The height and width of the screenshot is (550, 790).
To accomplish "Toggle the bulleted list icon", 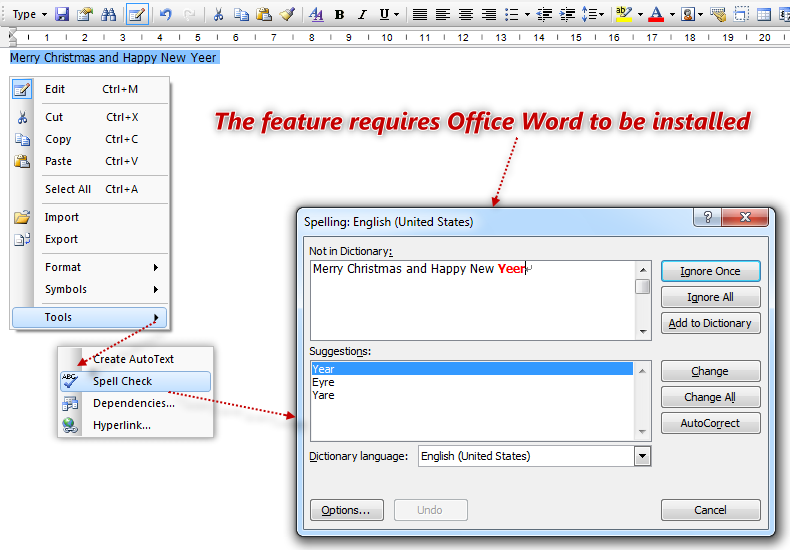I will point(512,14).
